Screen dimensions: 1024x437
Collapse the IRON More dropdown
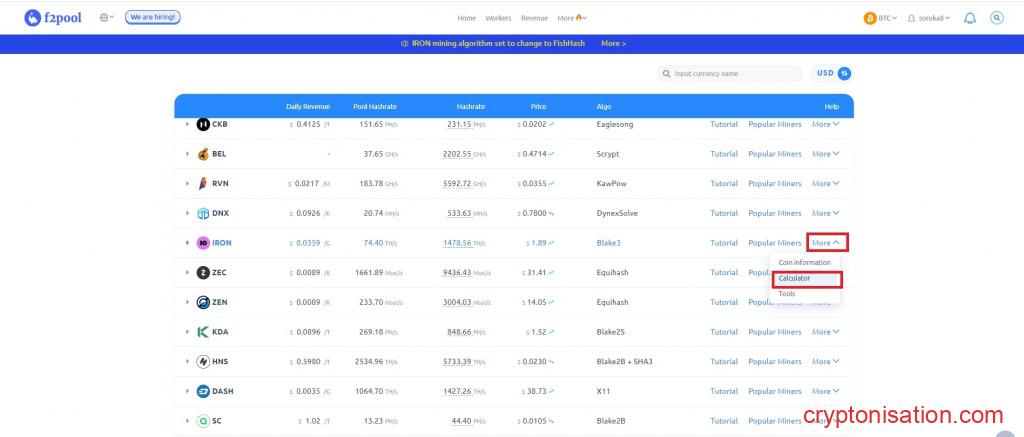[x=826, y=243]
